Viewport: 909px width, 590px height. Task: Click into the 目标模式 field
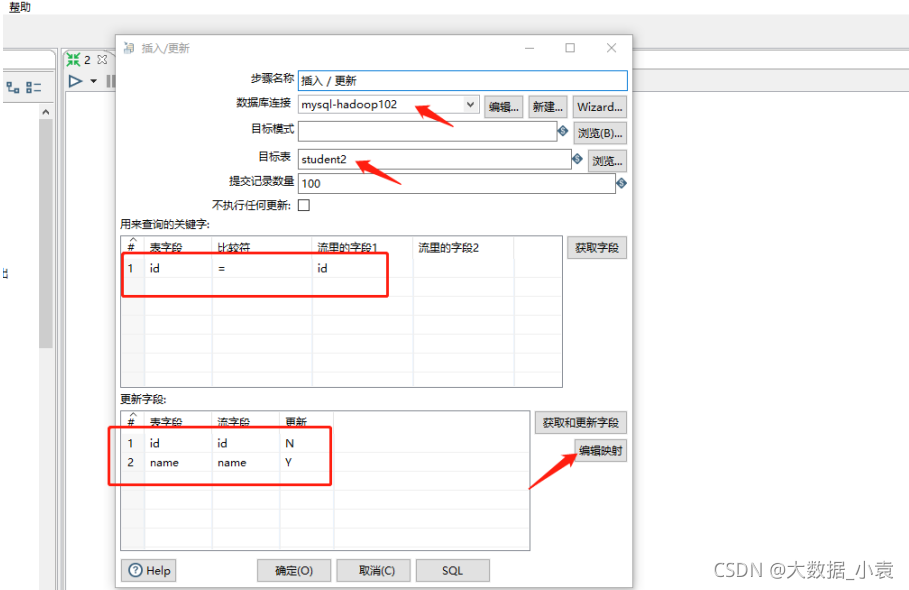pyautogui.click(x=427, y=131)
